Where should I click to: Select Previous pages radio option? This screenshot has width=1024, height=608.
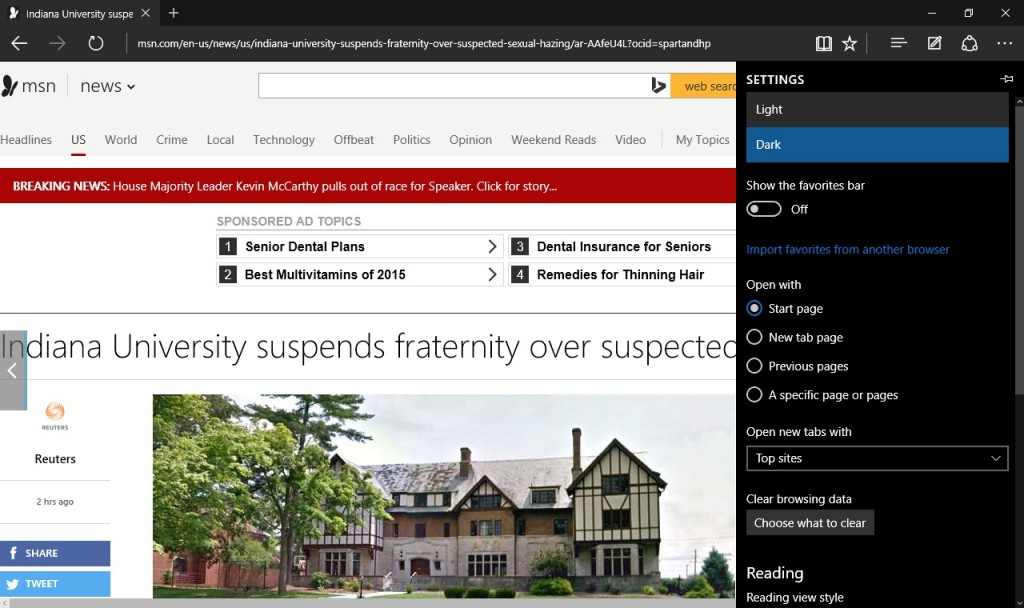pyautogui.click(x=755, y=366)
